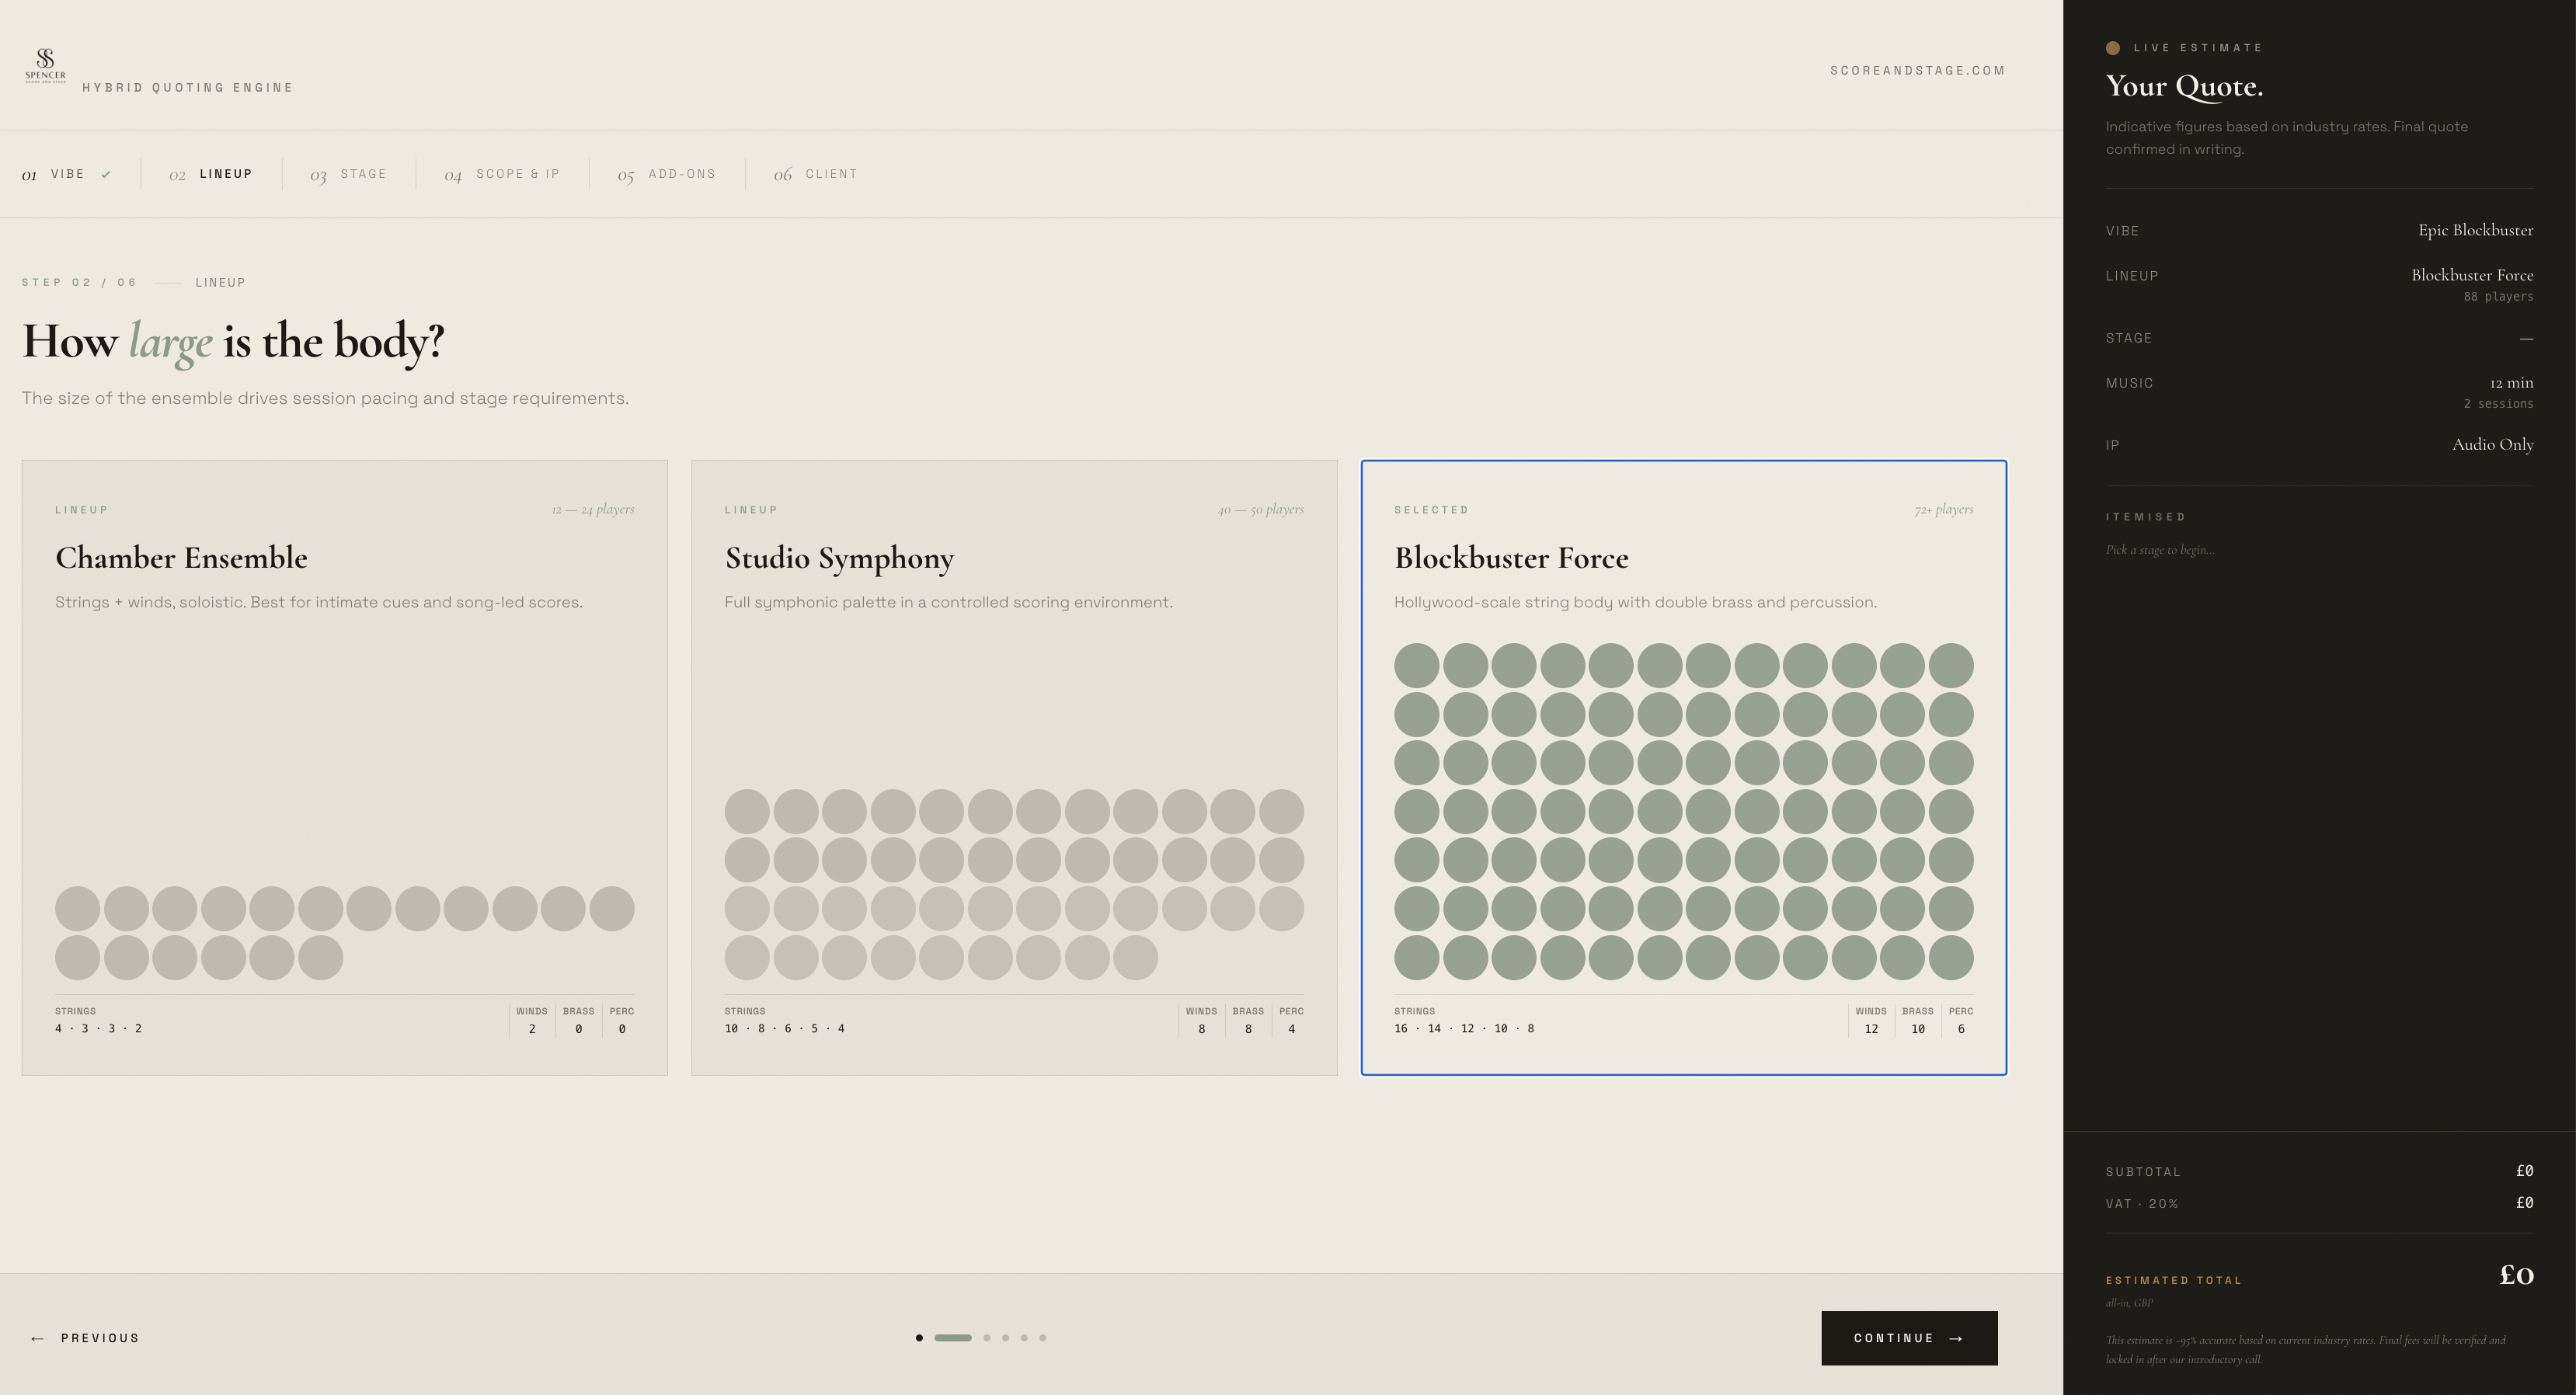The width and height of the screenshot is (2576, 1395).
Task: Click the Subtotal £0 amount
Action: pyautogui.click(x=2525, y=1171)
